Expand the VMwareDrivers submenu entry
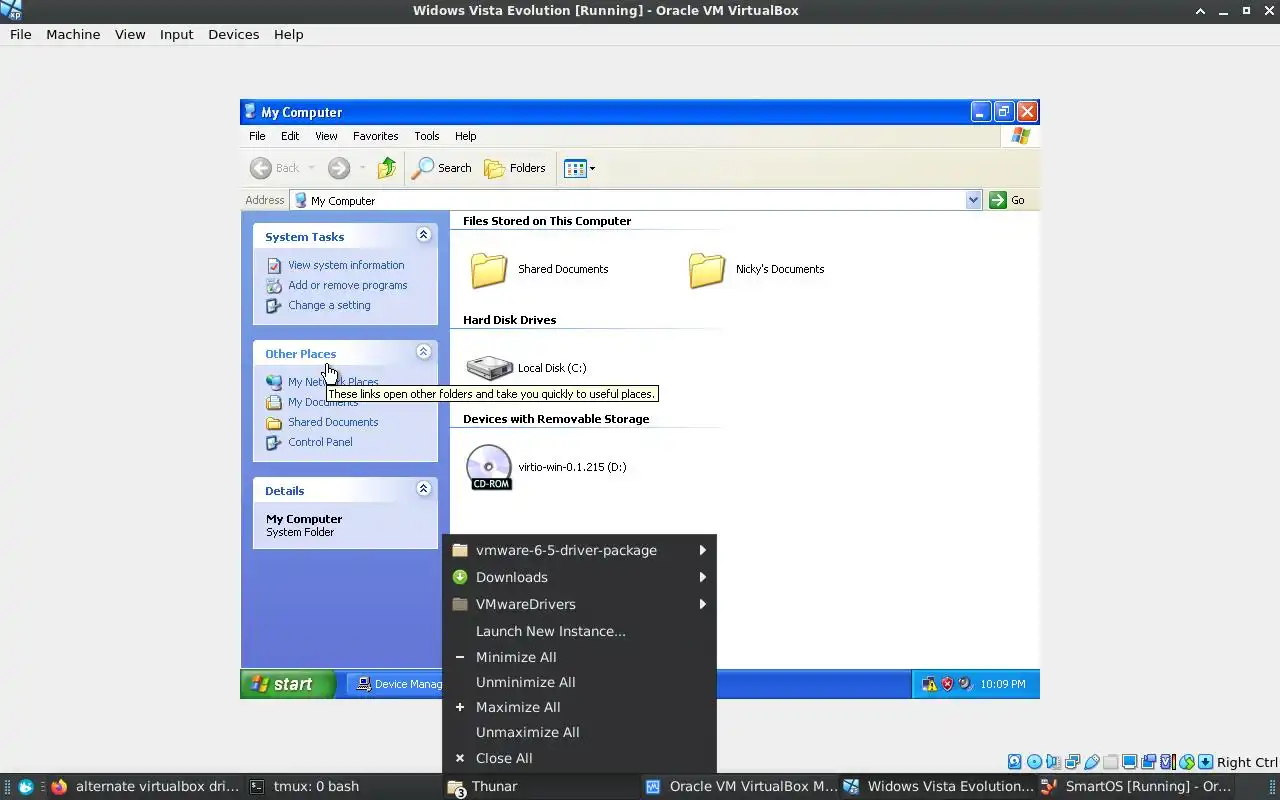Viewport: 1280px width, 800px height. pos(579,604)
